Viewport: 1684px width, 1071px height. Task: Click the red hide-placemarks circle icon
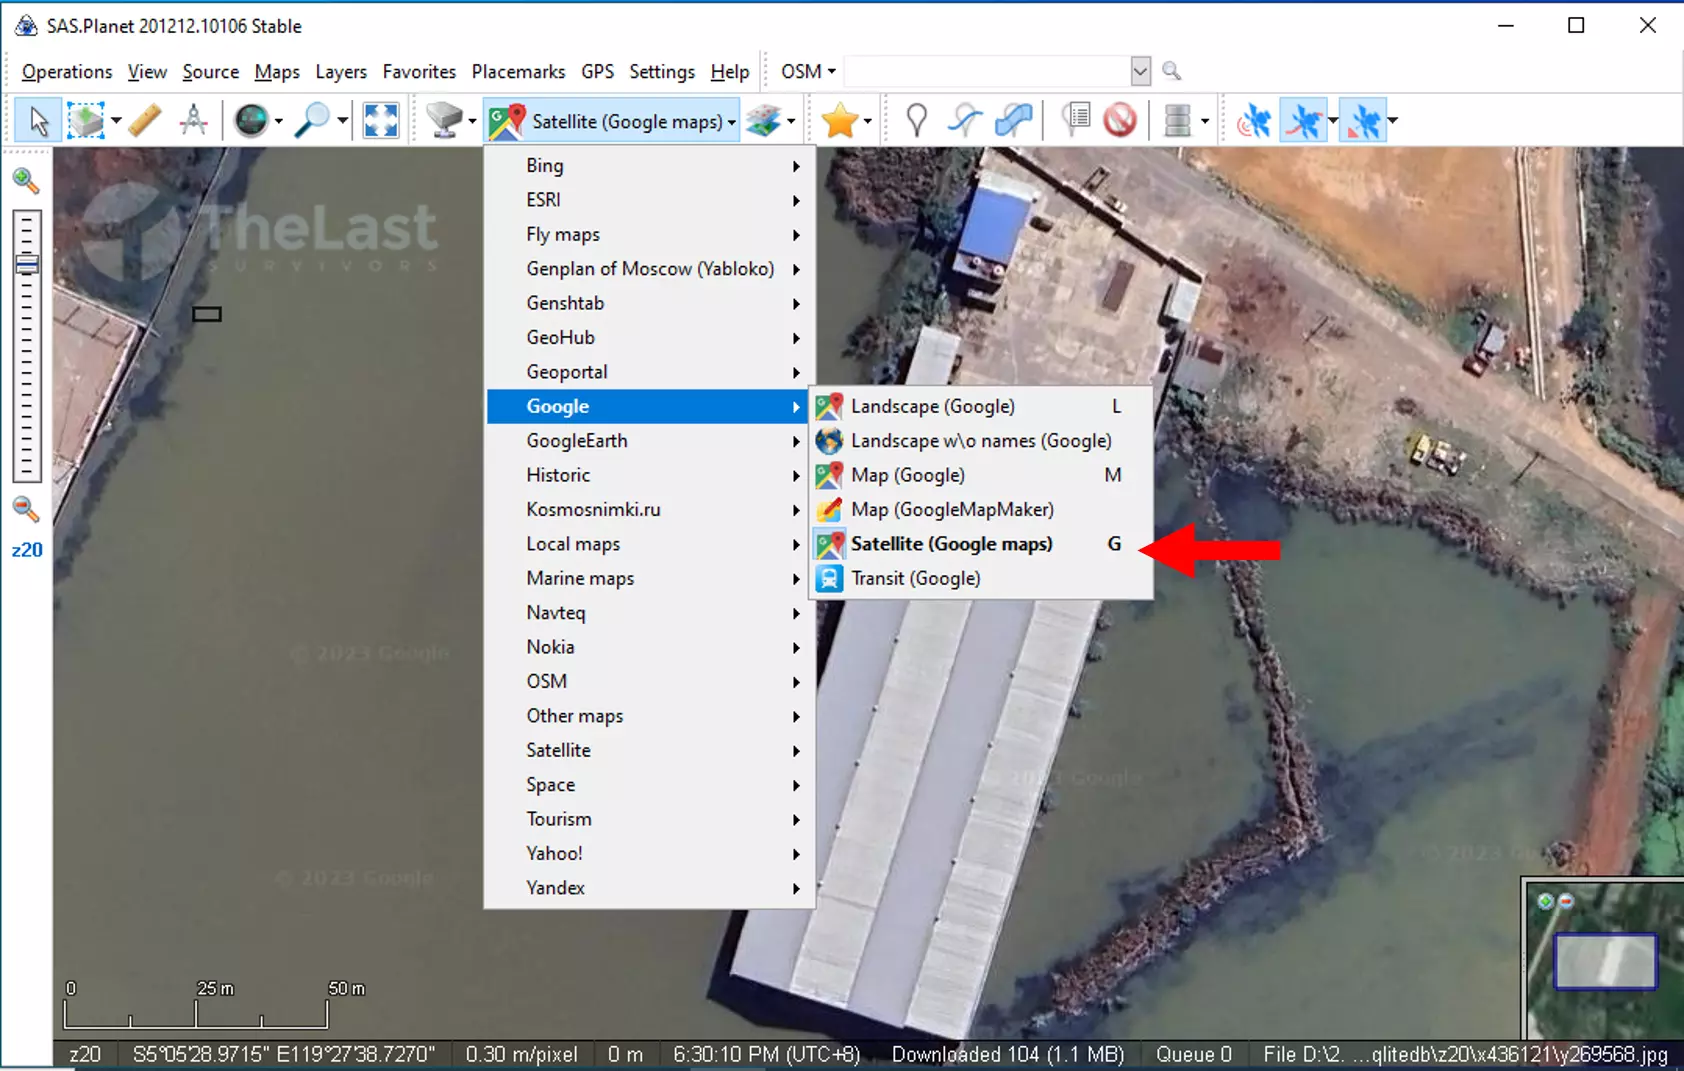pos(1120,121)
